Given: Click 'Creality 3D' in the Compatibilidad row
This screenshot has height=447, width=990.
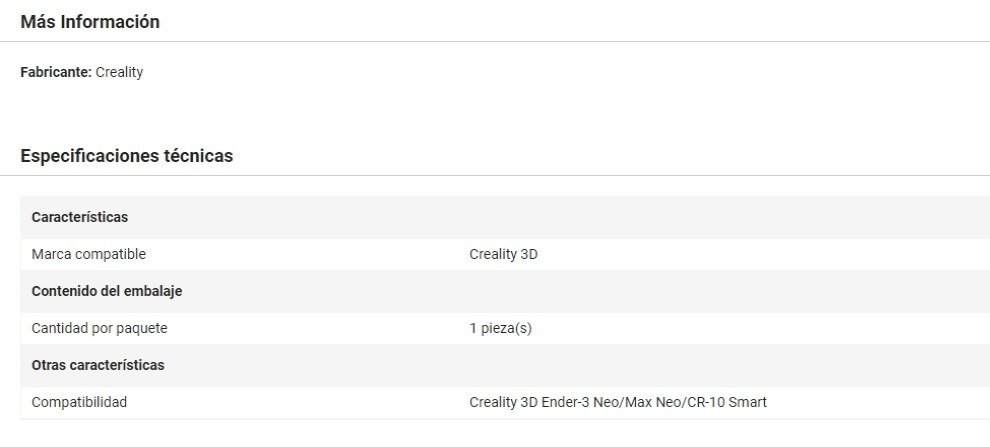Looking at the screenshot, I should click(x=503, y=402).
